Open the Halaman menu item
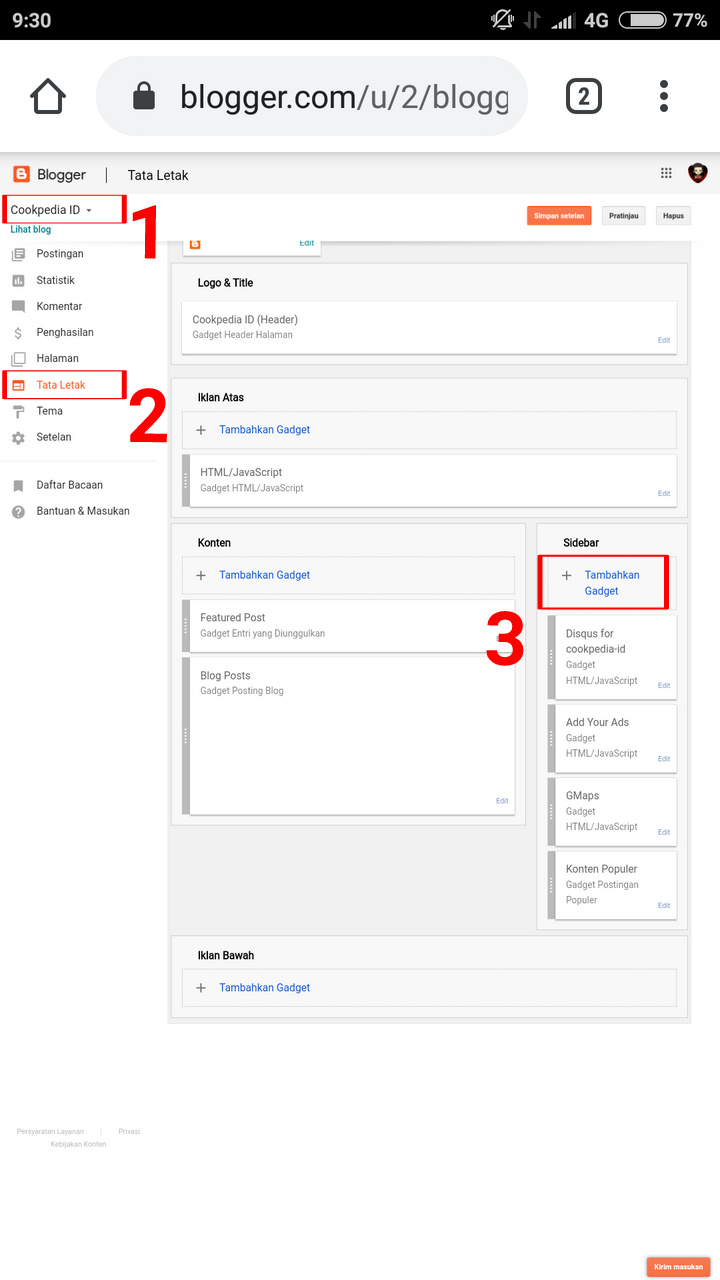The image size is (720, 1280). point(58,358)
